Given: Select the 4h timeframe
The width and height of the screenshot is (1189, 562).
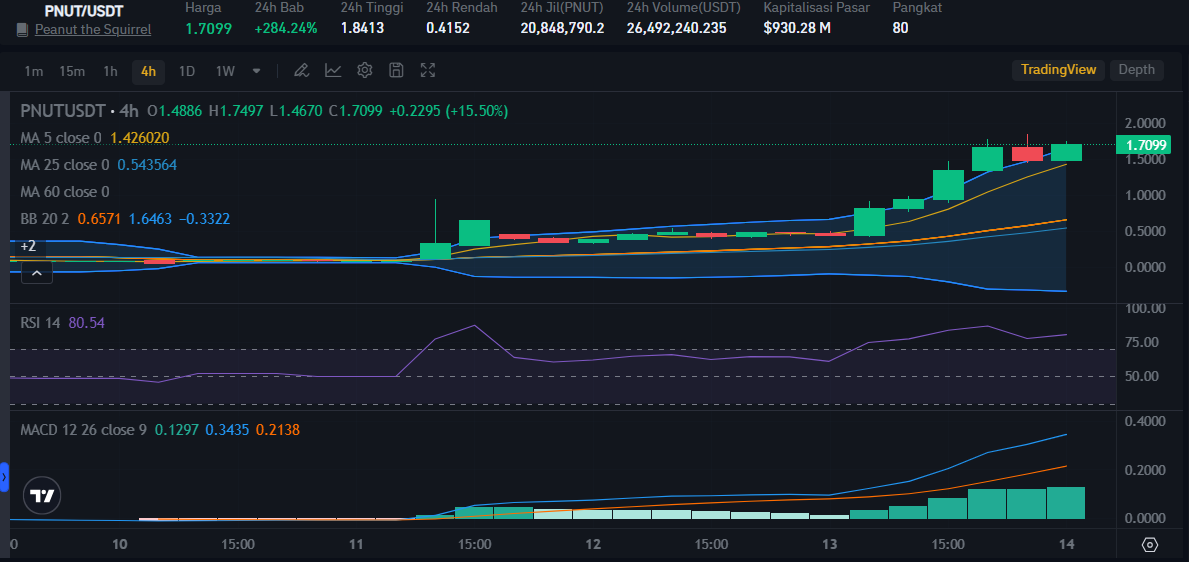Looking at the screenshot, I should point(149,71).
